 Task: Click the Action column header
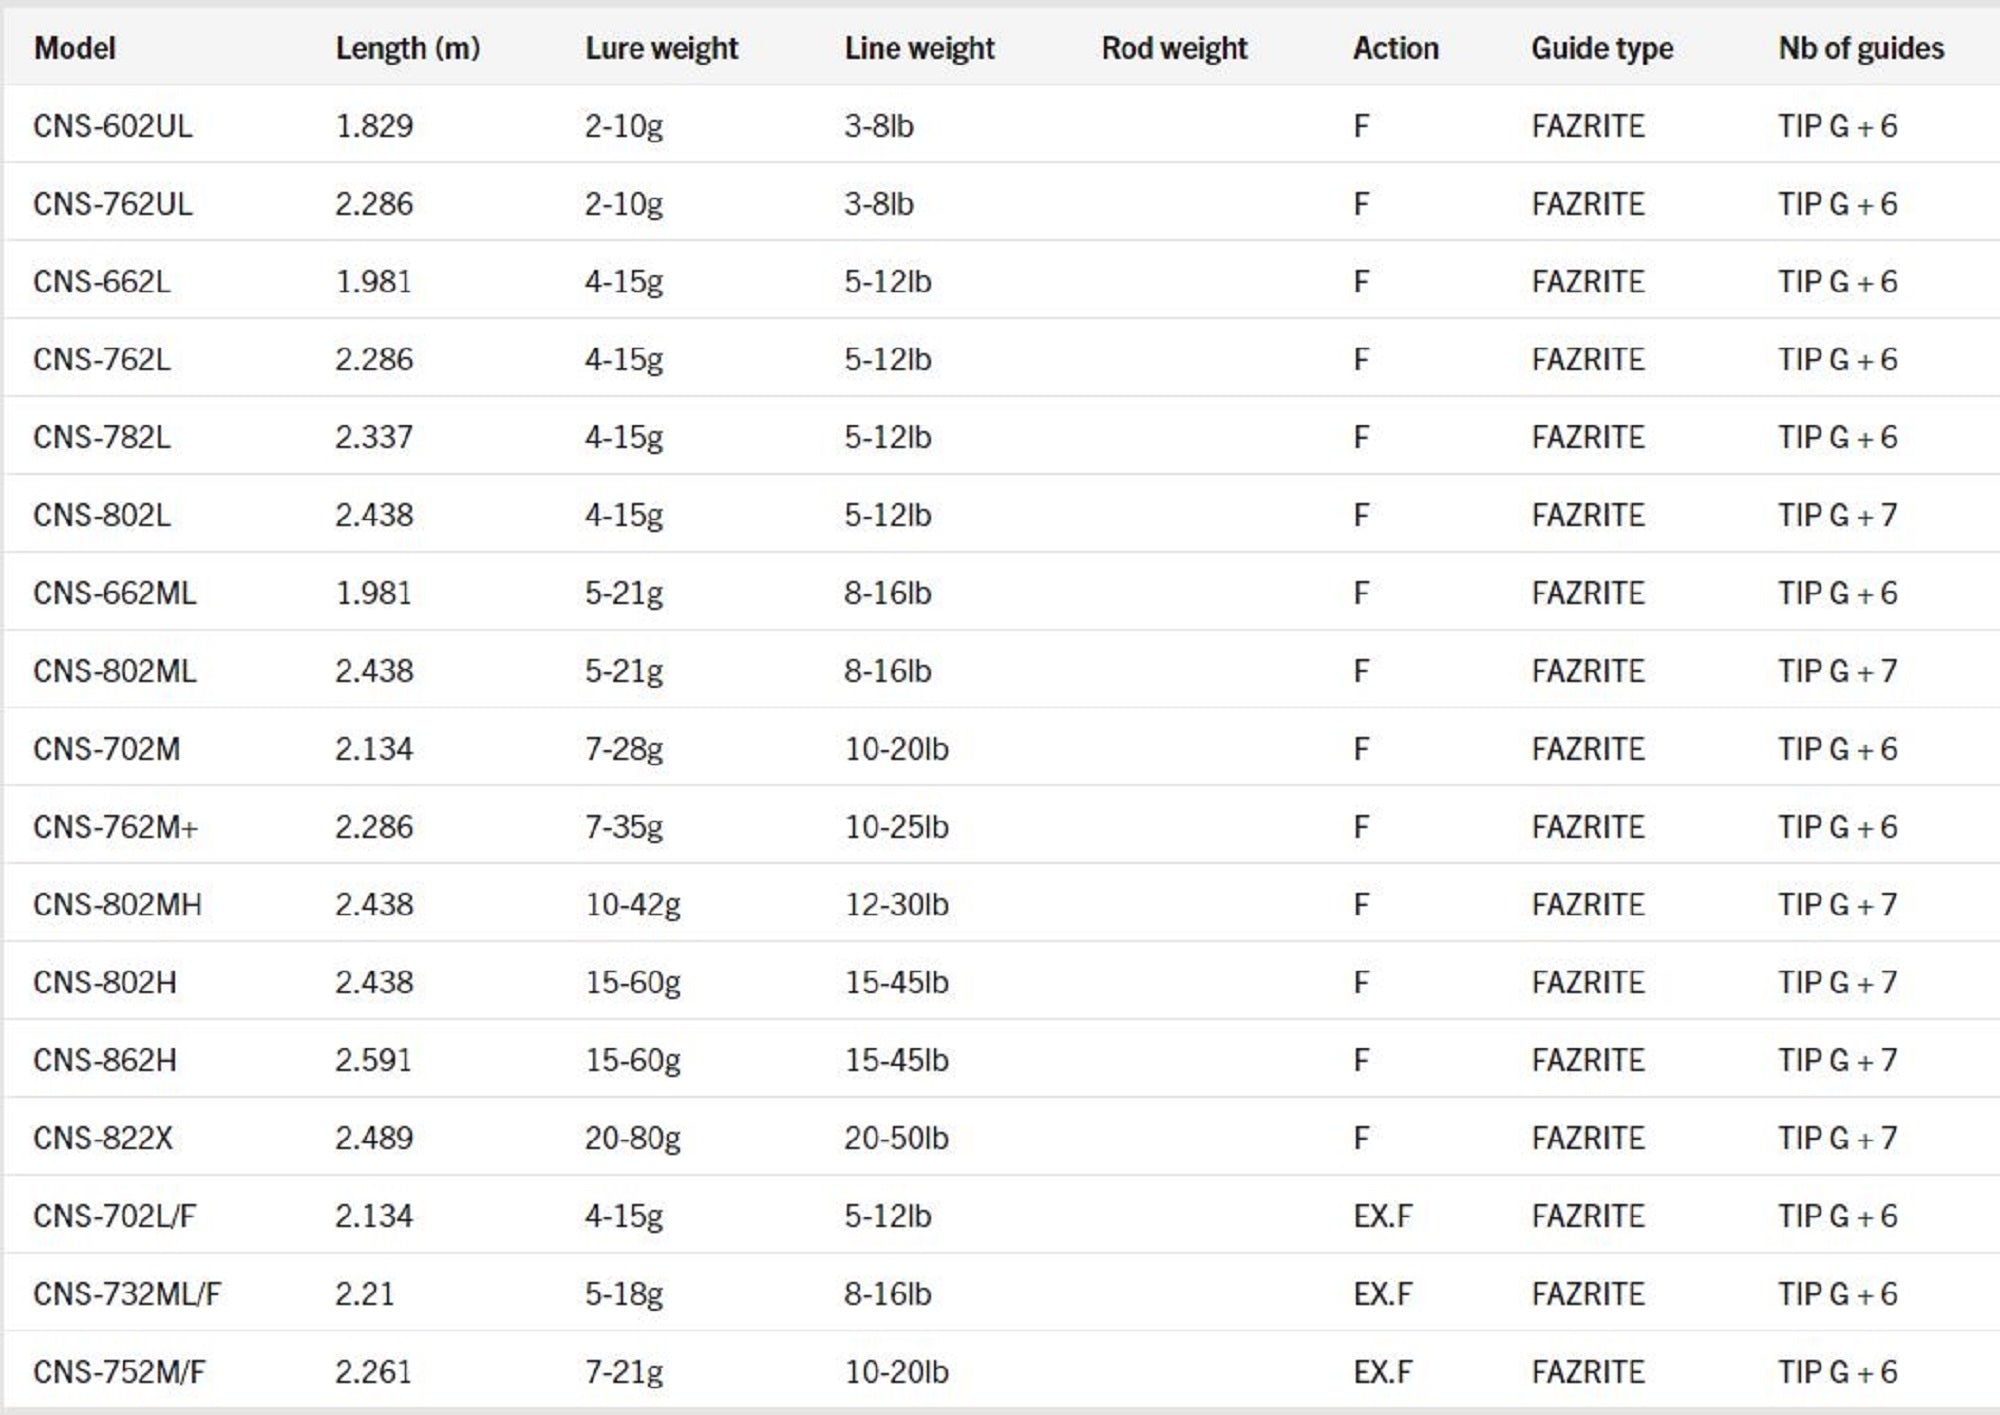click(x=1395, y=48)
